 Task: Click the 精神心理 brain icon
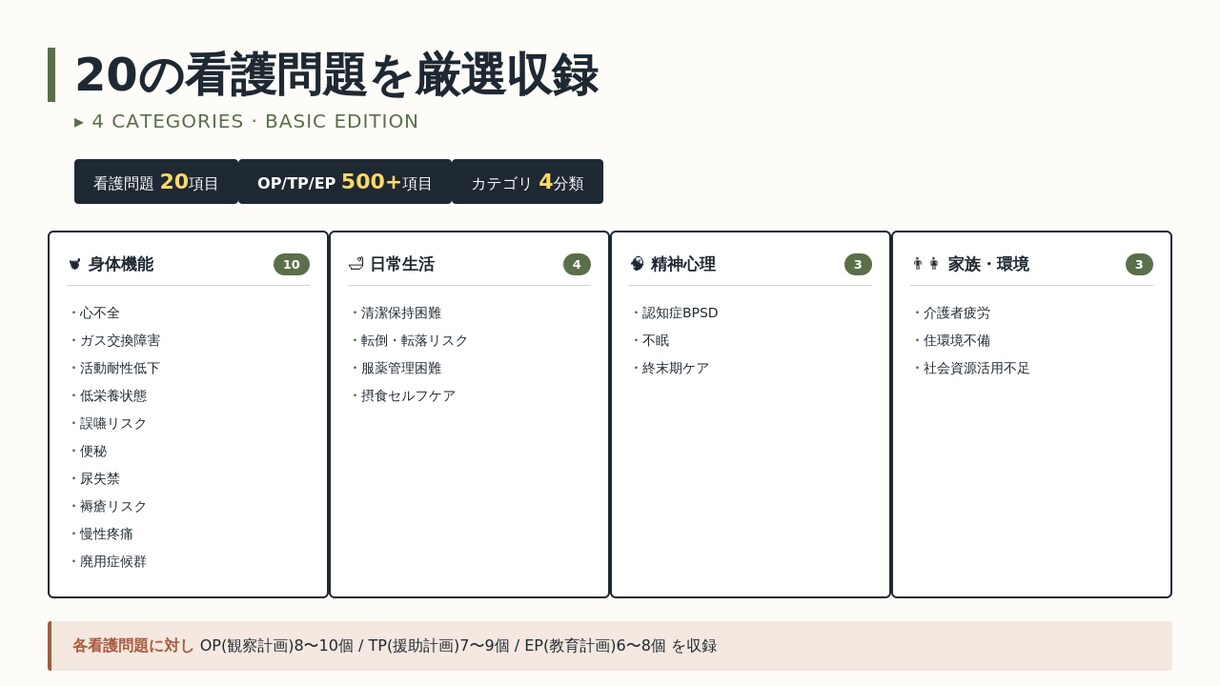(637, 264)
